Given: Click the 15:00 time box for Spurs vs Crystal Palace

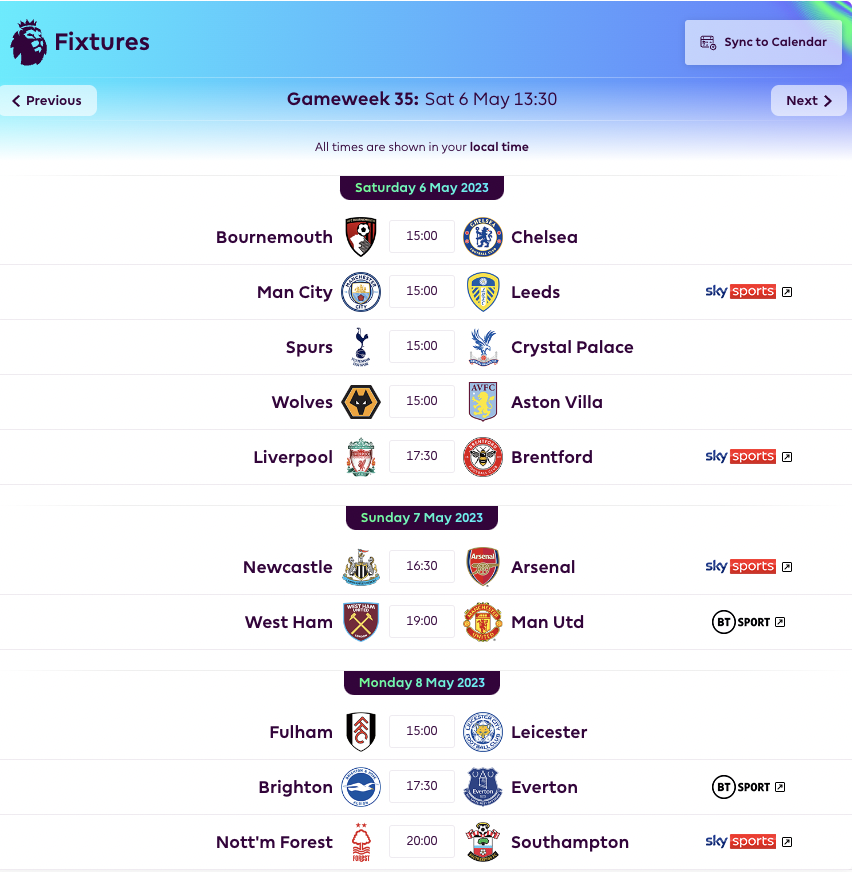Looking at the screenshot, I should coord(421,346).
